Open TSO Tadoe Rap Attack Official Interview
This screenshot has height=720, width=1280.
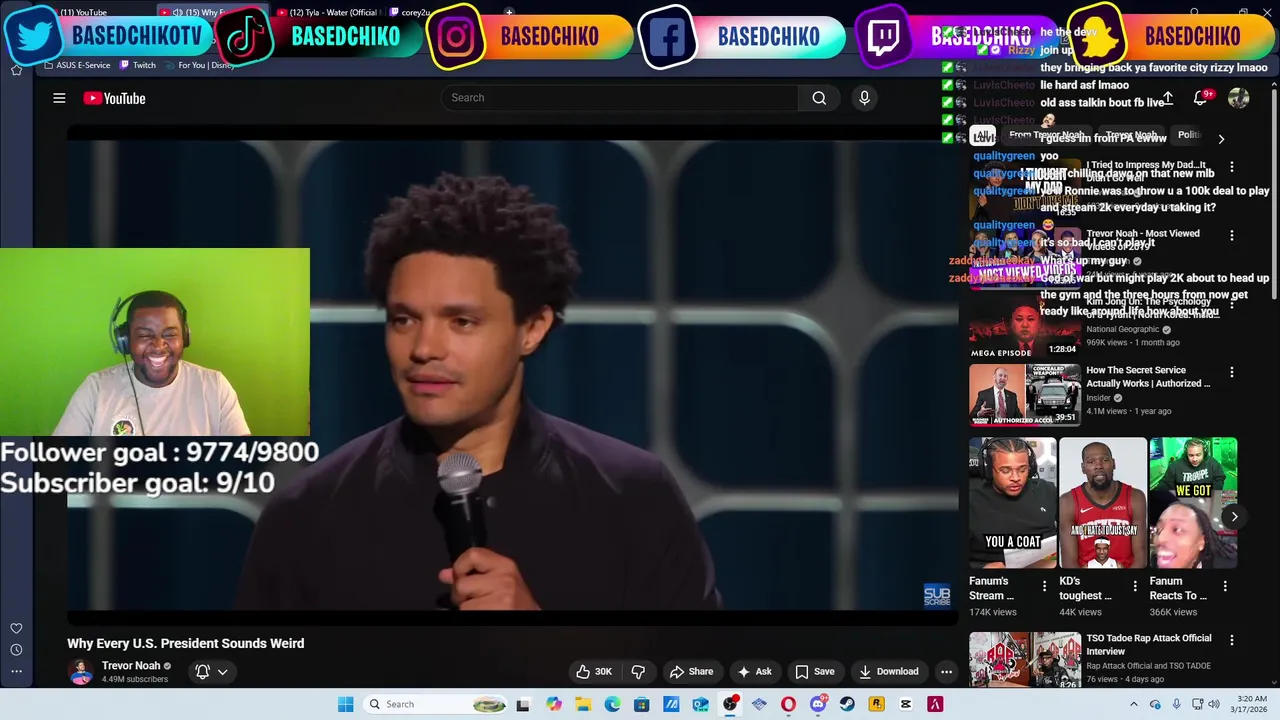tap(1149, 644)
